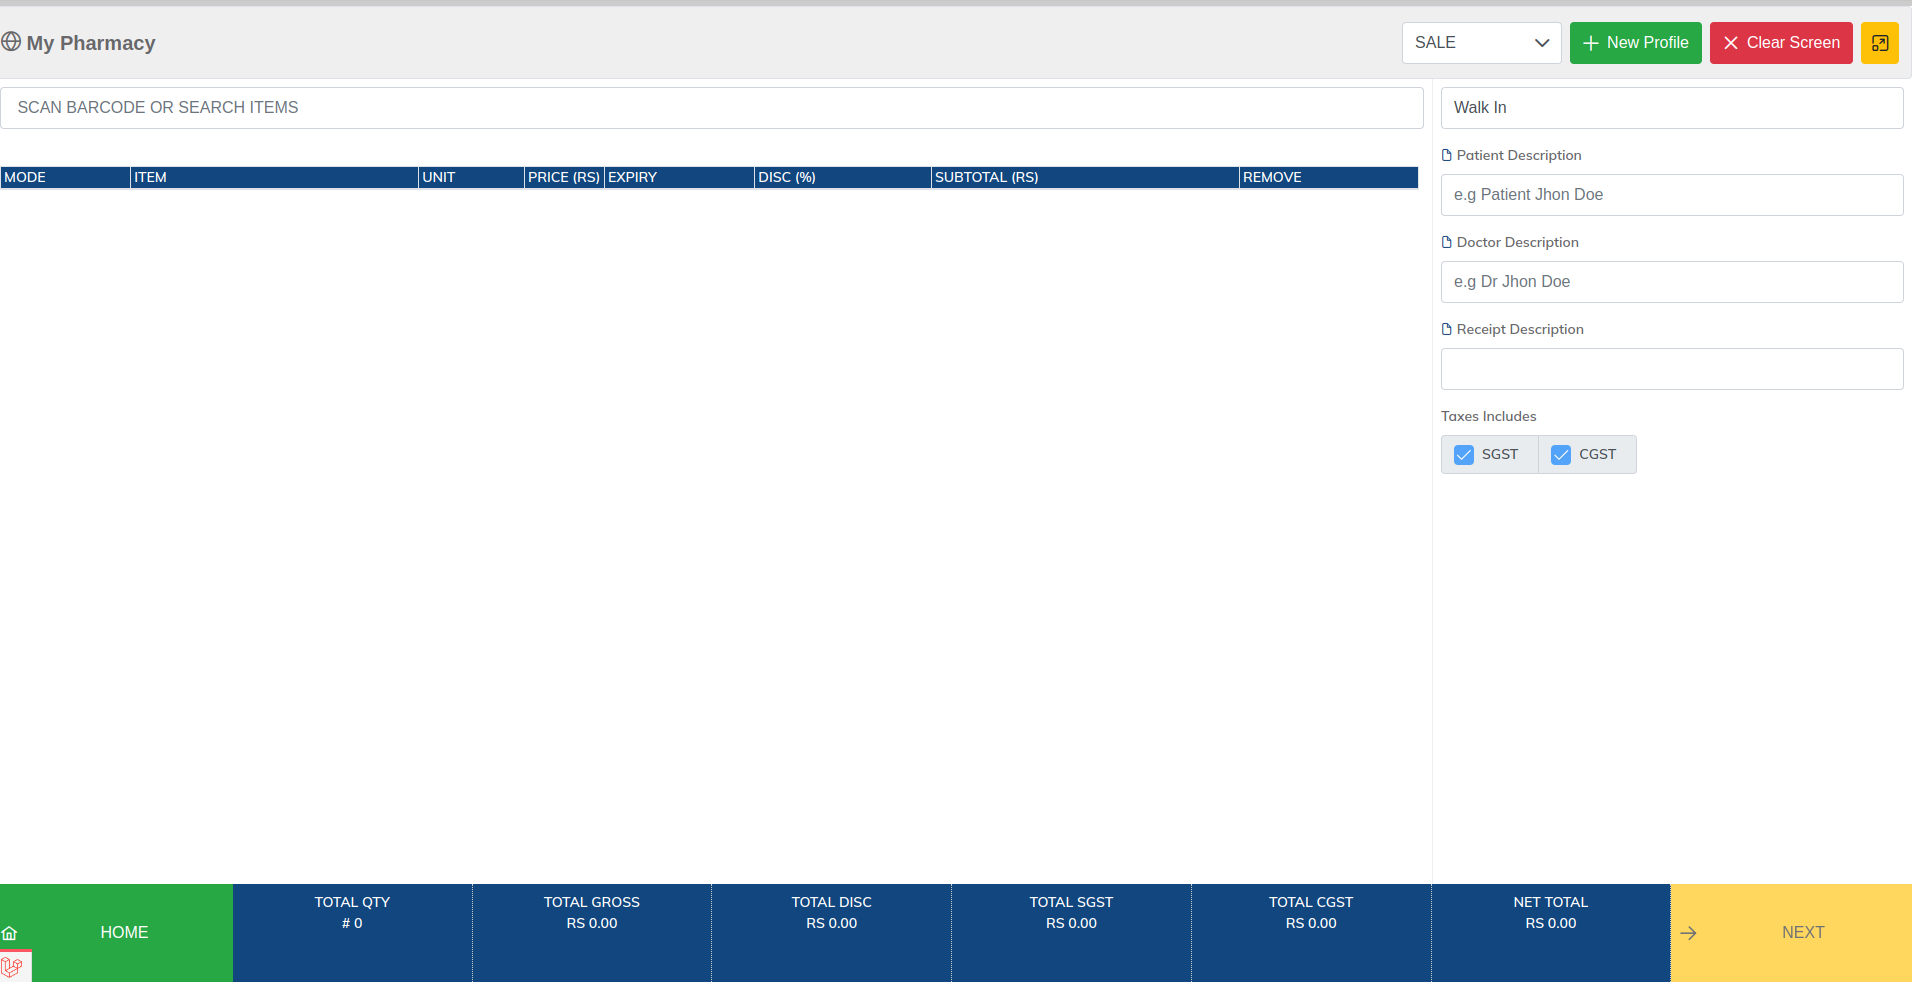This screenshot has width=1912, height=982.
Task: Click the yellow fullscreen popout icon
Action: (x=1879, y=43)
